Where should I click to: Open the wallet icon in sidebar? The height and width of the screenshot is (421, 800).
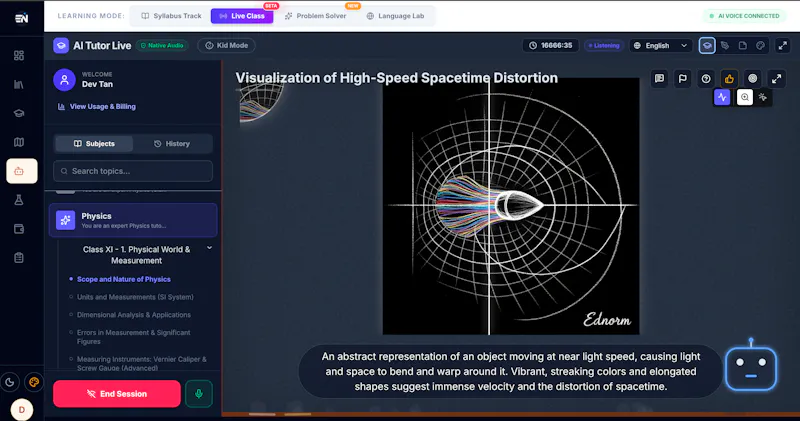[x=19, y=229]
